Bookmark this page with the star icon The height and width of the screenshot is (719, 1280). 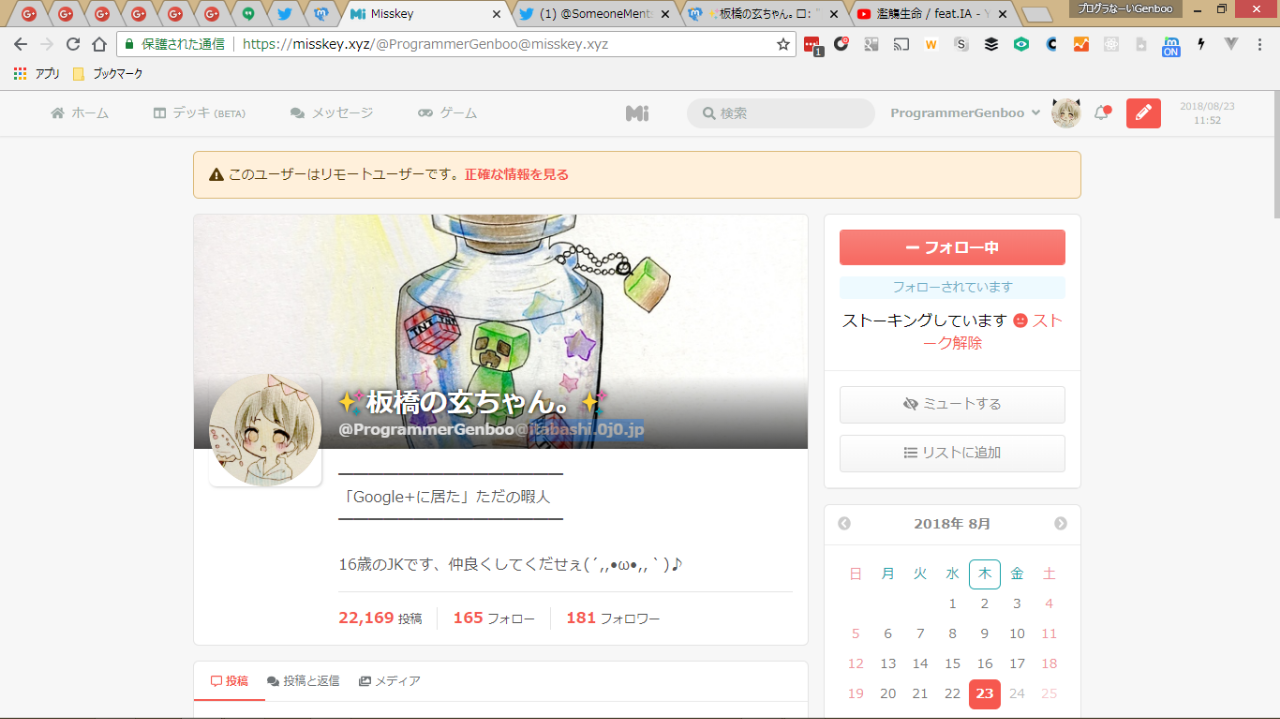[x=783, y=44]
